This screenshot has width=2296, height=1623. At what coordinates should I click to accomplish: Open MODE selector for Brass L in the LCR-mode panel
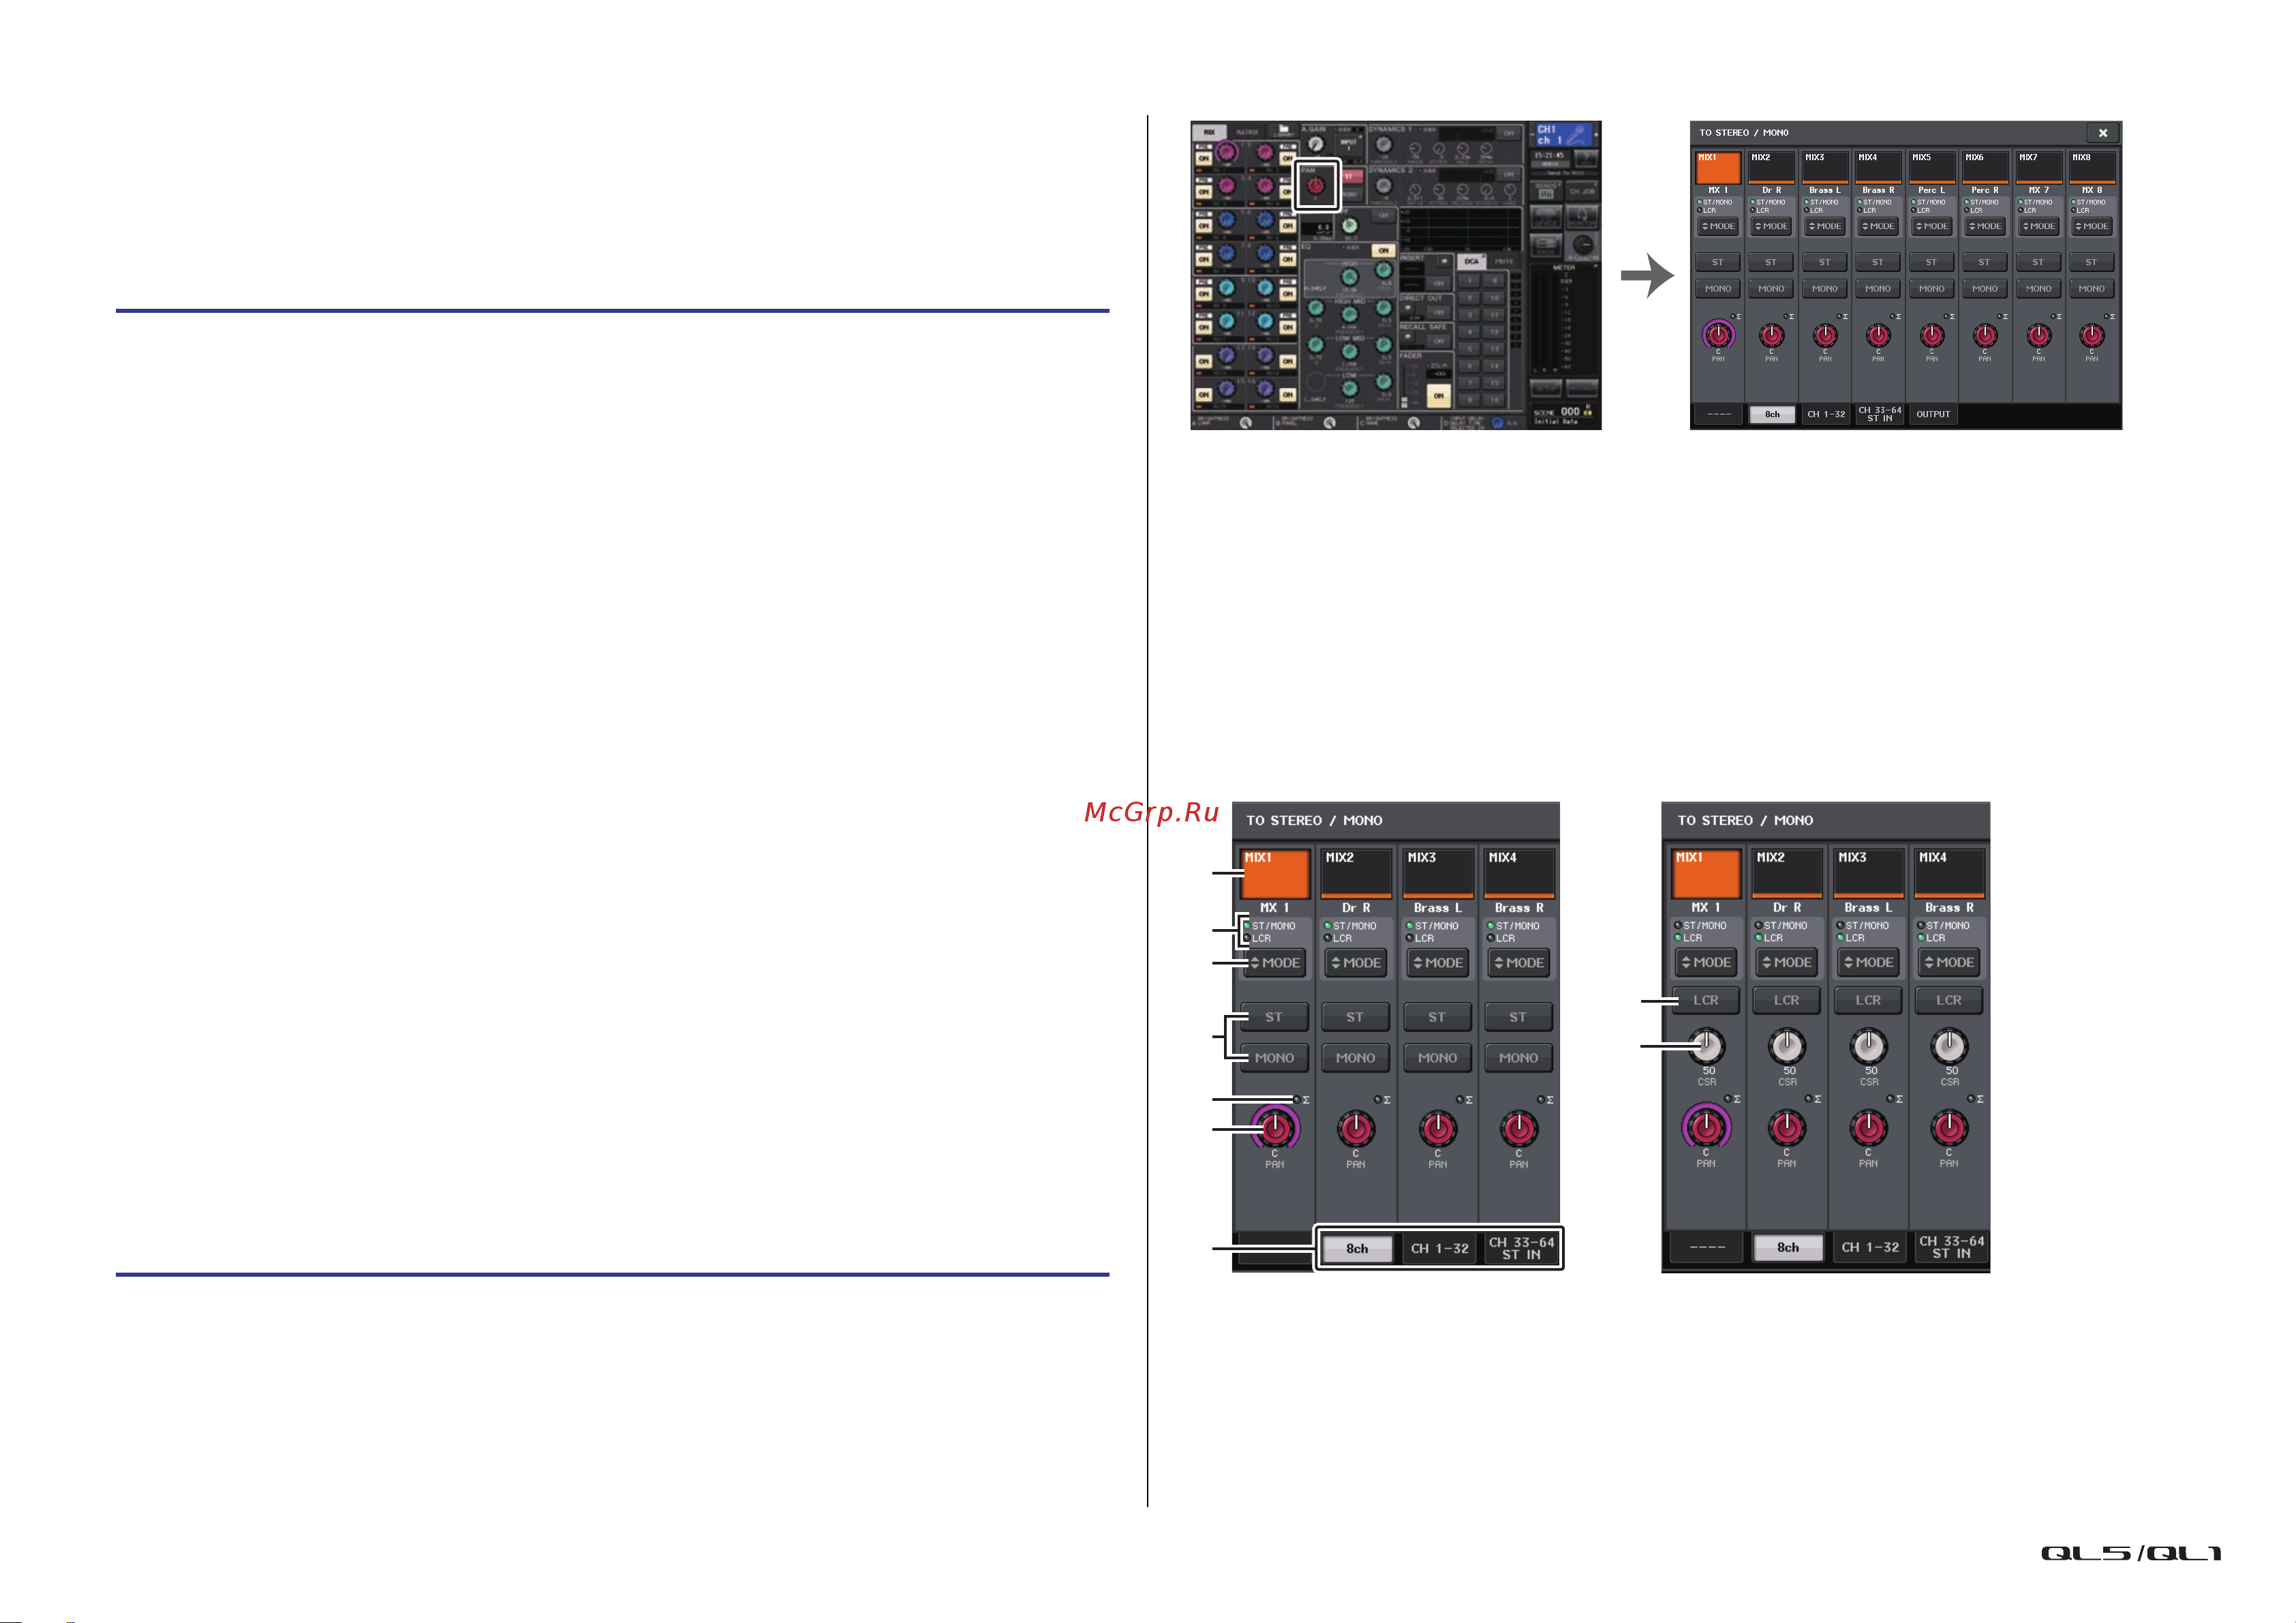point(1868,962)
